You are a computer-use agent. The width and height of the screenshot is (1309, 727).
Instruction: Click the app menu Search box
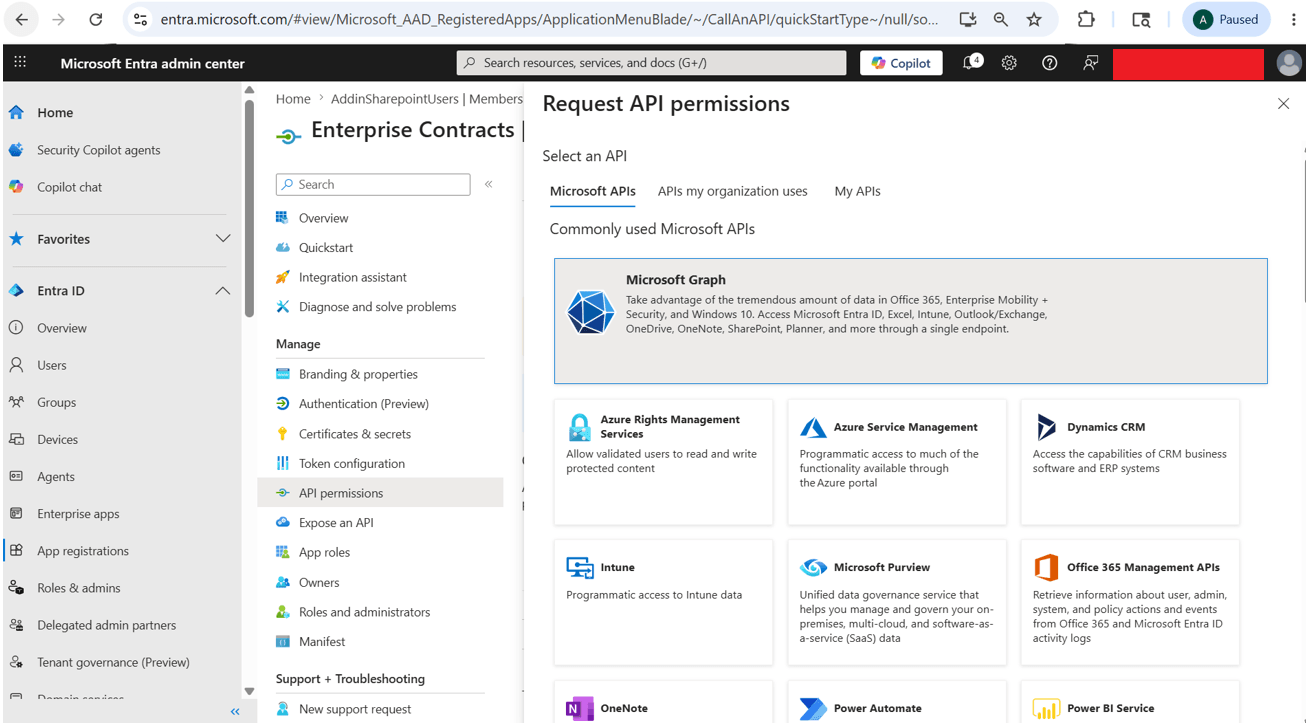[373, 184]
